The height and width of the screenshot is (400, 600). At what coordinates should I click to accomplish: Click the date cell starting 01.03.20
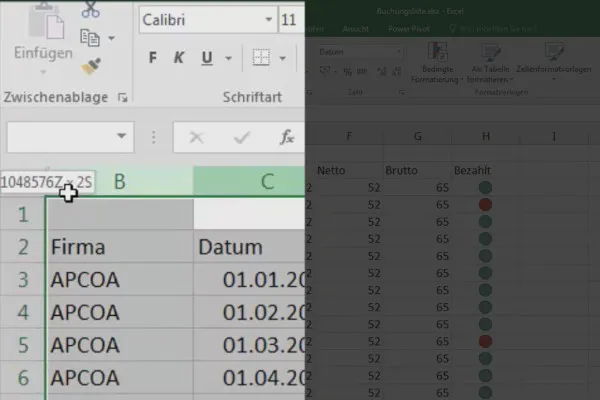(249, 345)
